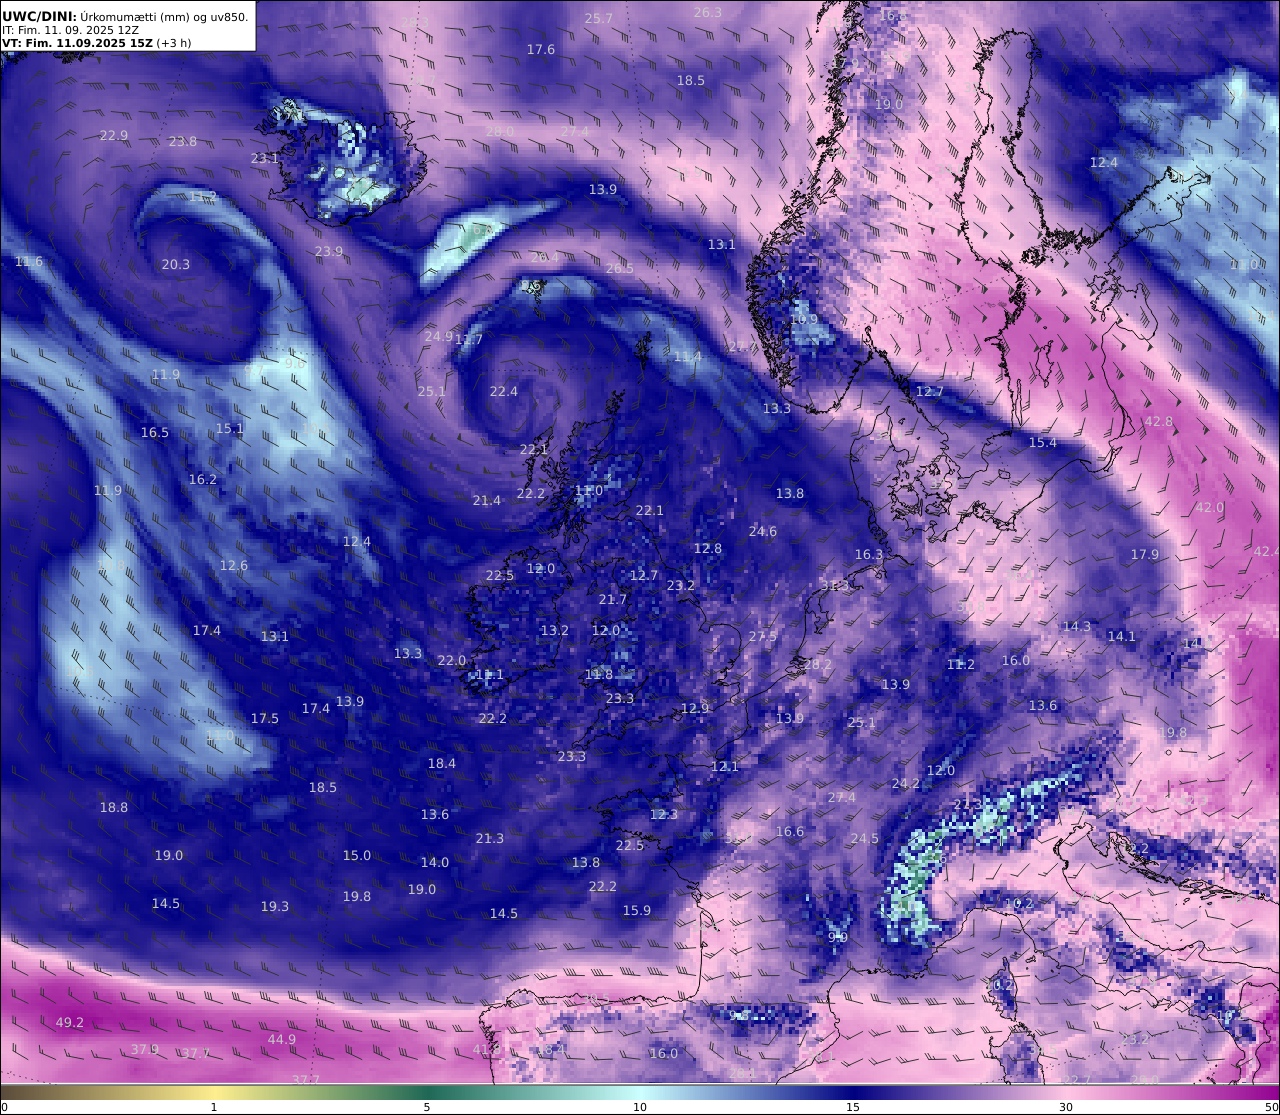Click the 25.7 value label
The height and width of the screenshot is (1115, 1280).
[x=599, y=18]
